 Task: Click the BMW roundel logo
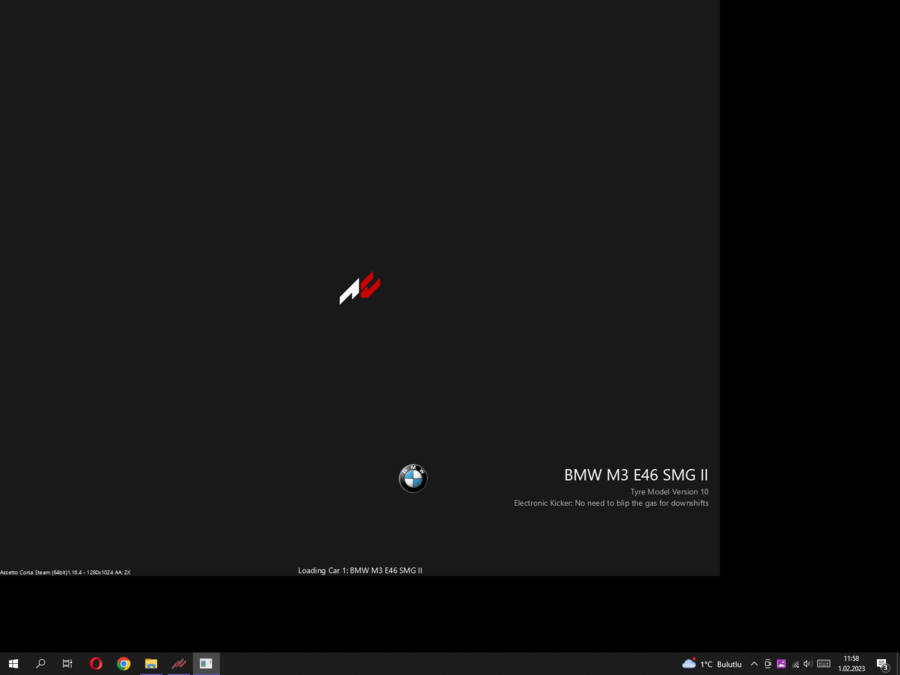pyautogui.click(x=413, y=478)
